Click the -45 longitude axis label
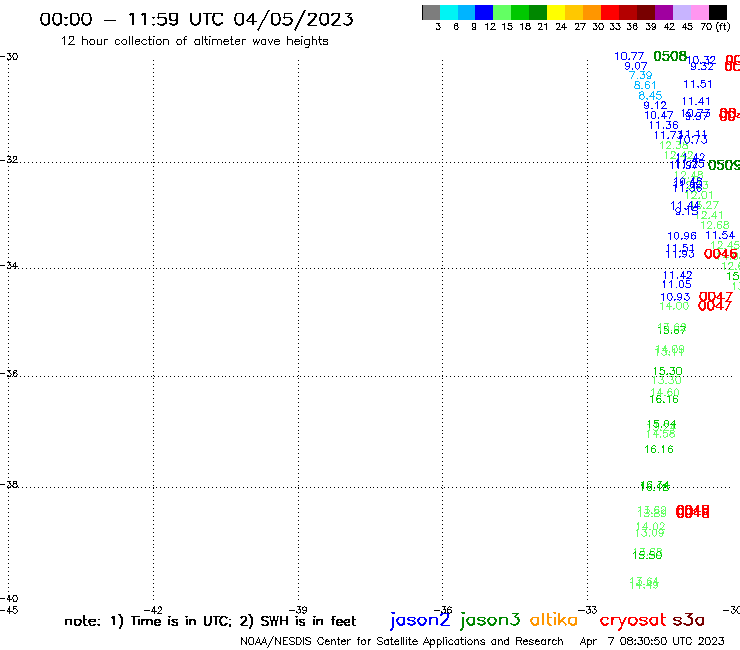 (x=9, y=610)
